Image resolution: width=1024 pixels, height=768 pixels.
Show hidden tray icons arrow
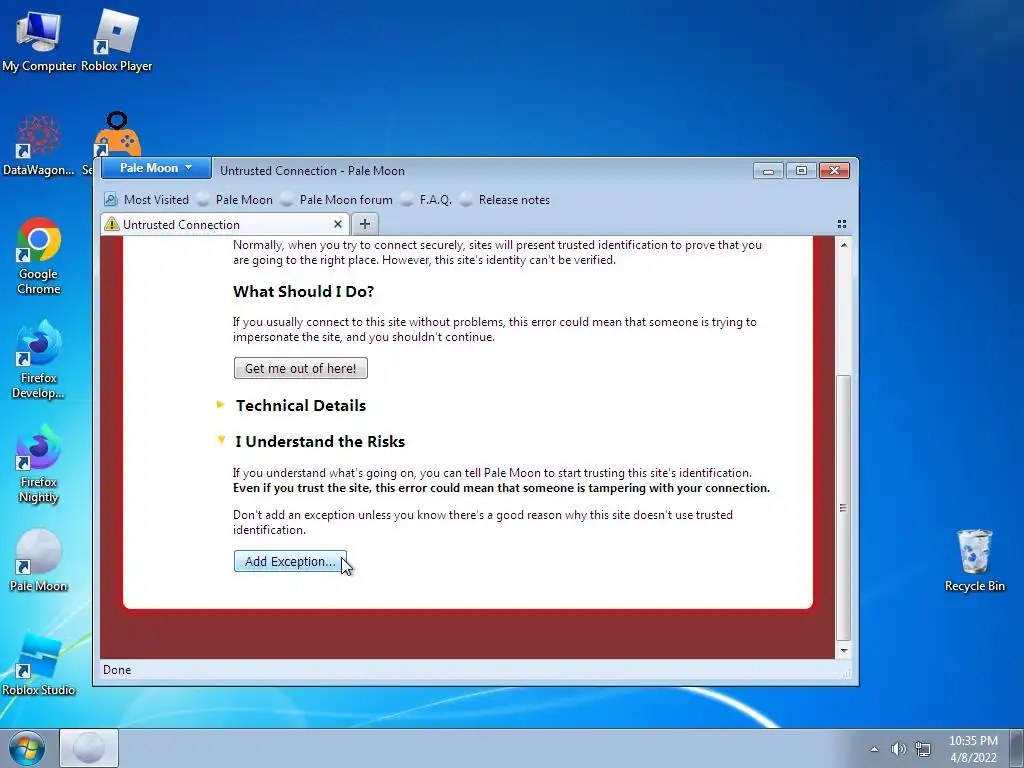pyautogui.click(x=874, y=749)
